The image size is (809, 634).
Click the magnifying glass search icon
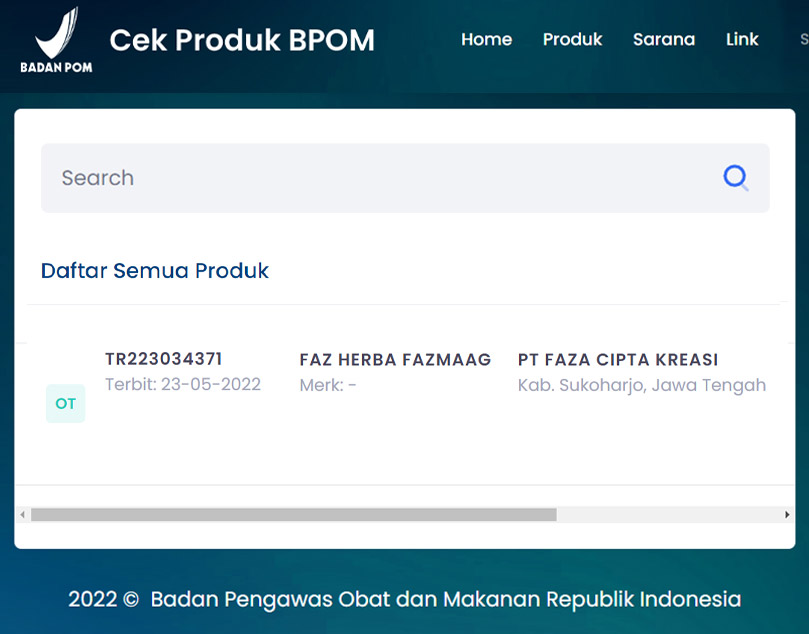tap(736, 178)
